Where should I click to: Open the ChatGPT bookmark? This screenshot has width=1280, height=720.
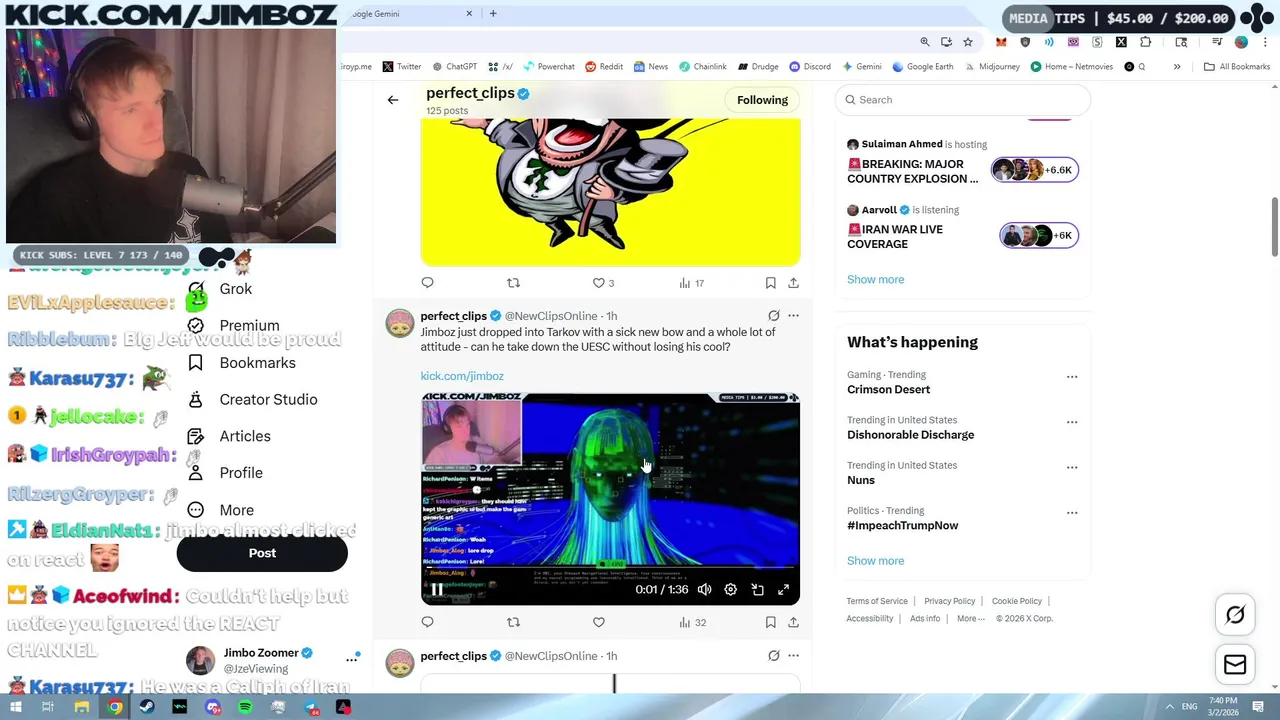[x=454, y=67]
